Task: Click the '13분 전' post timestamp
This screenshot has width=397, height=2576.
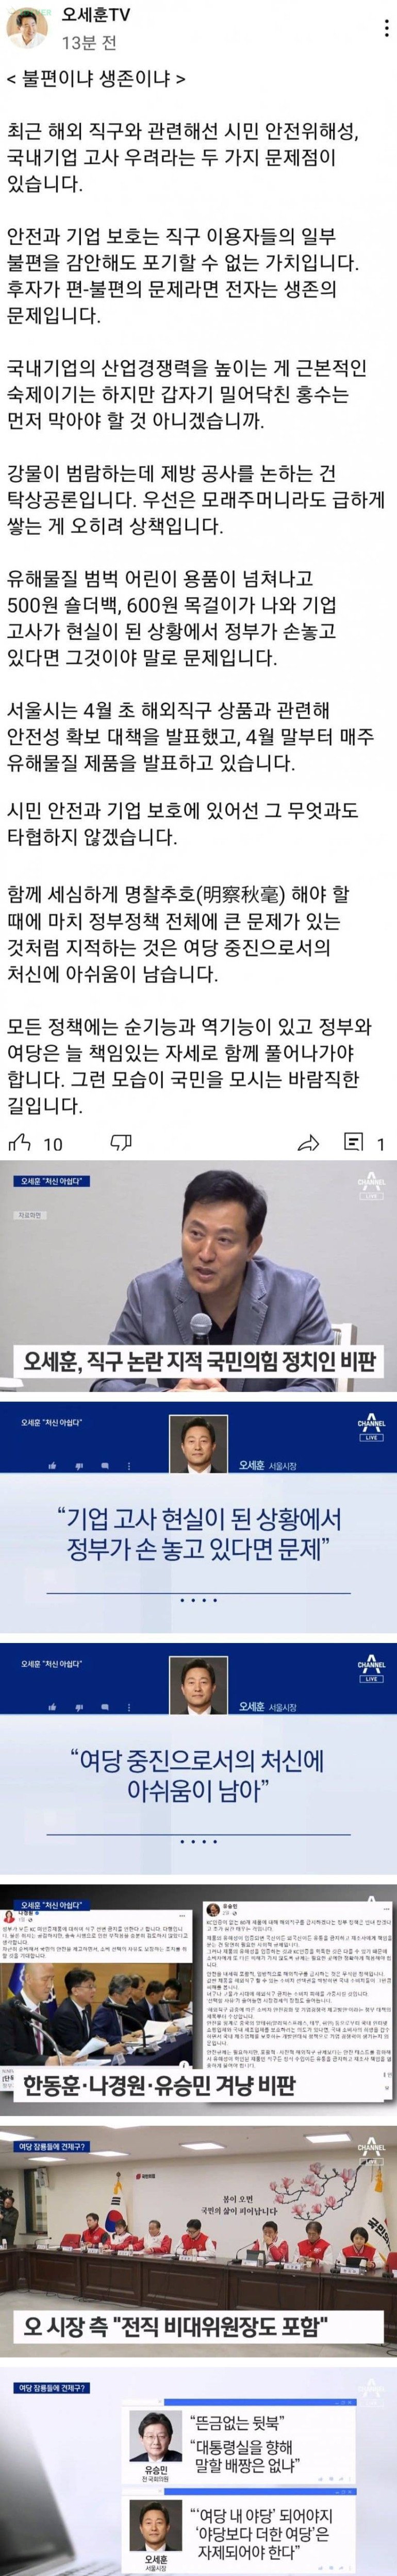Action: pyautogui.click(x=90, y=44)
